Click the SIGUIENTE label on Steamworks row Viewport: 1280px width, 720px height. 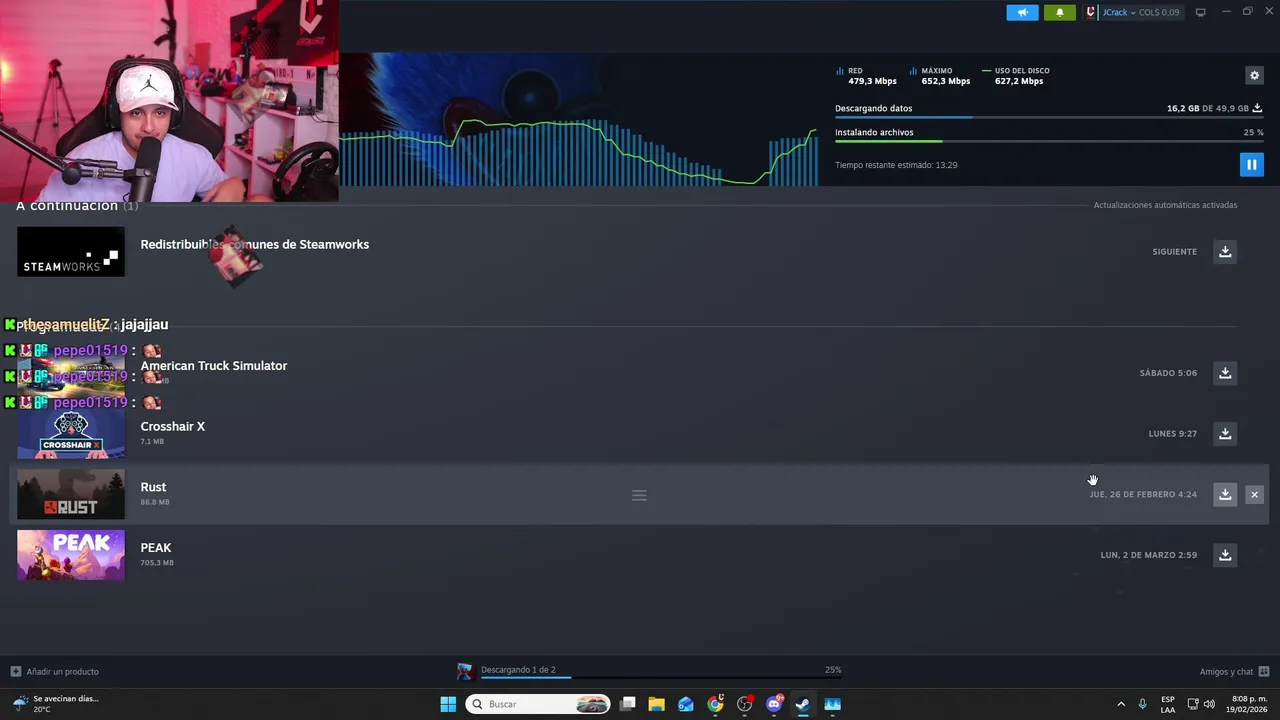(x=1174, y=252)
